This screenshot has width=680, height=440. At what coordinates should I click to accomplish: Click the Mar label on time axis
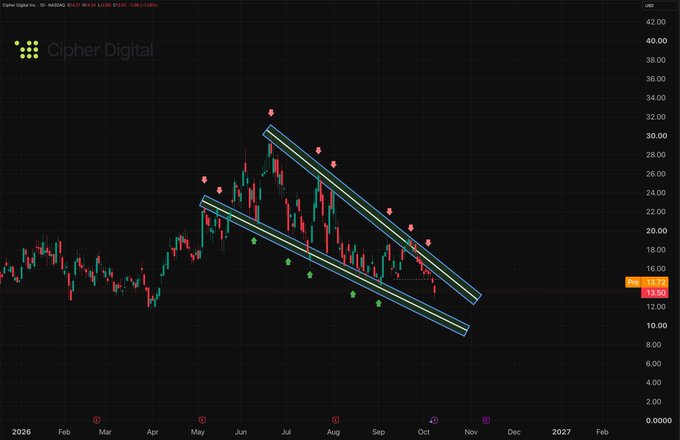click(x=105, y=432)
